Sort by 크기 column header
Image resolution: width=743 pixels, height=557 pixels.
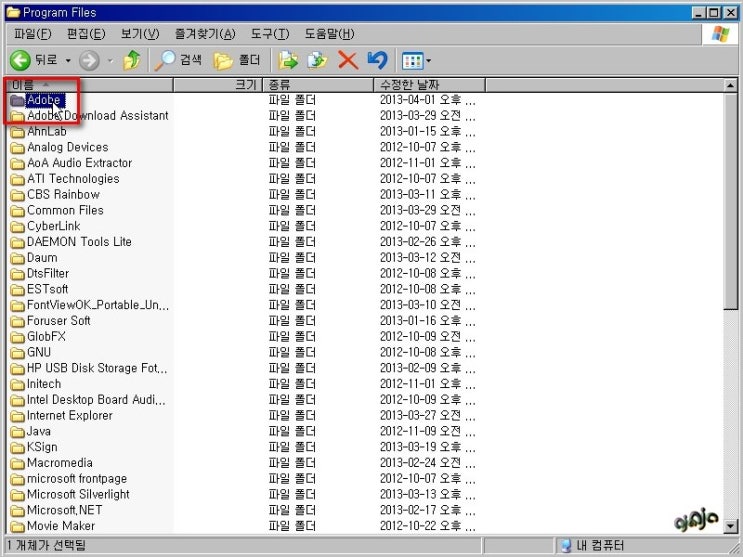click(218, 85)
